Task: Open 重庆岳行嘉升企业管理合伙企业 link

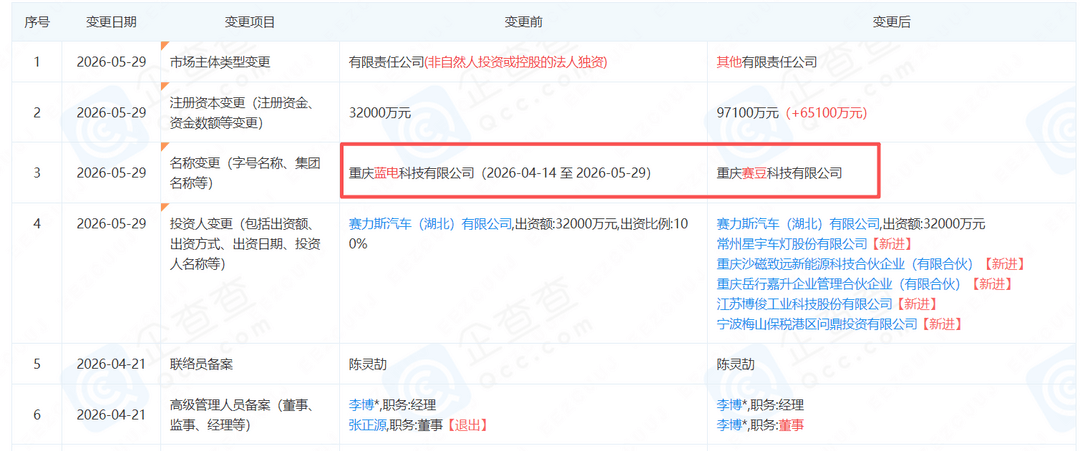Action: click(x=838, y=284)
